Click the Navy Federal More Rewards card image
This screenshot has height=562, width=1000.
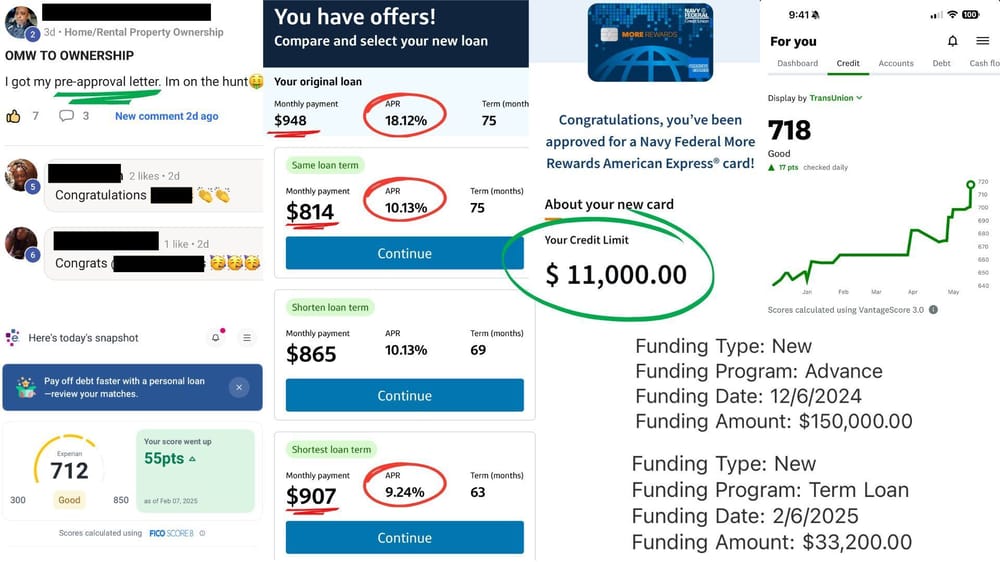[x=650, y=42]
